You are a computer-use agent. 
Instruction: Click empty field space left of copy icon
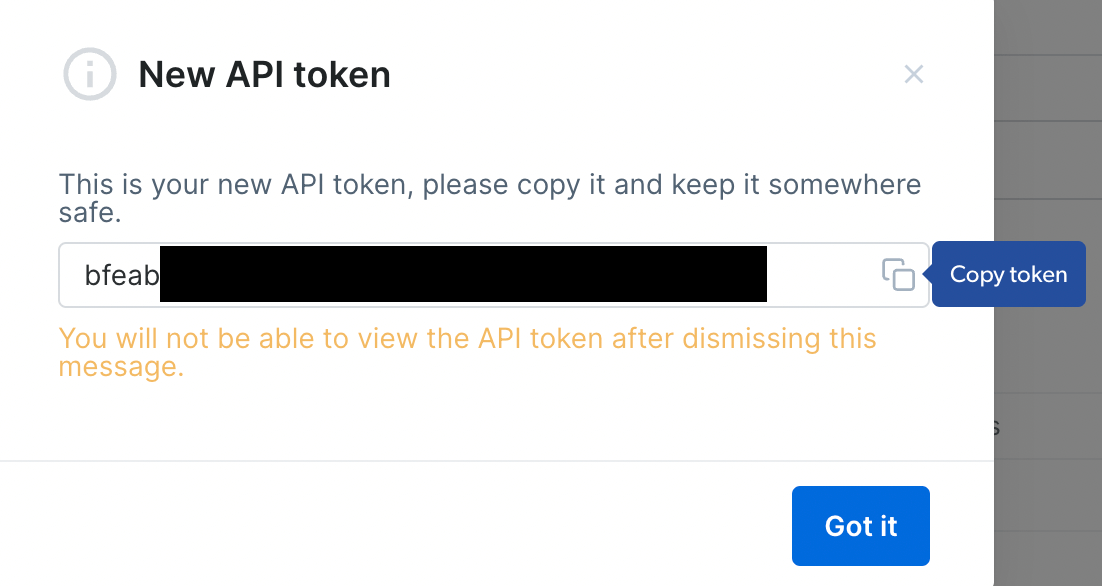822,275
